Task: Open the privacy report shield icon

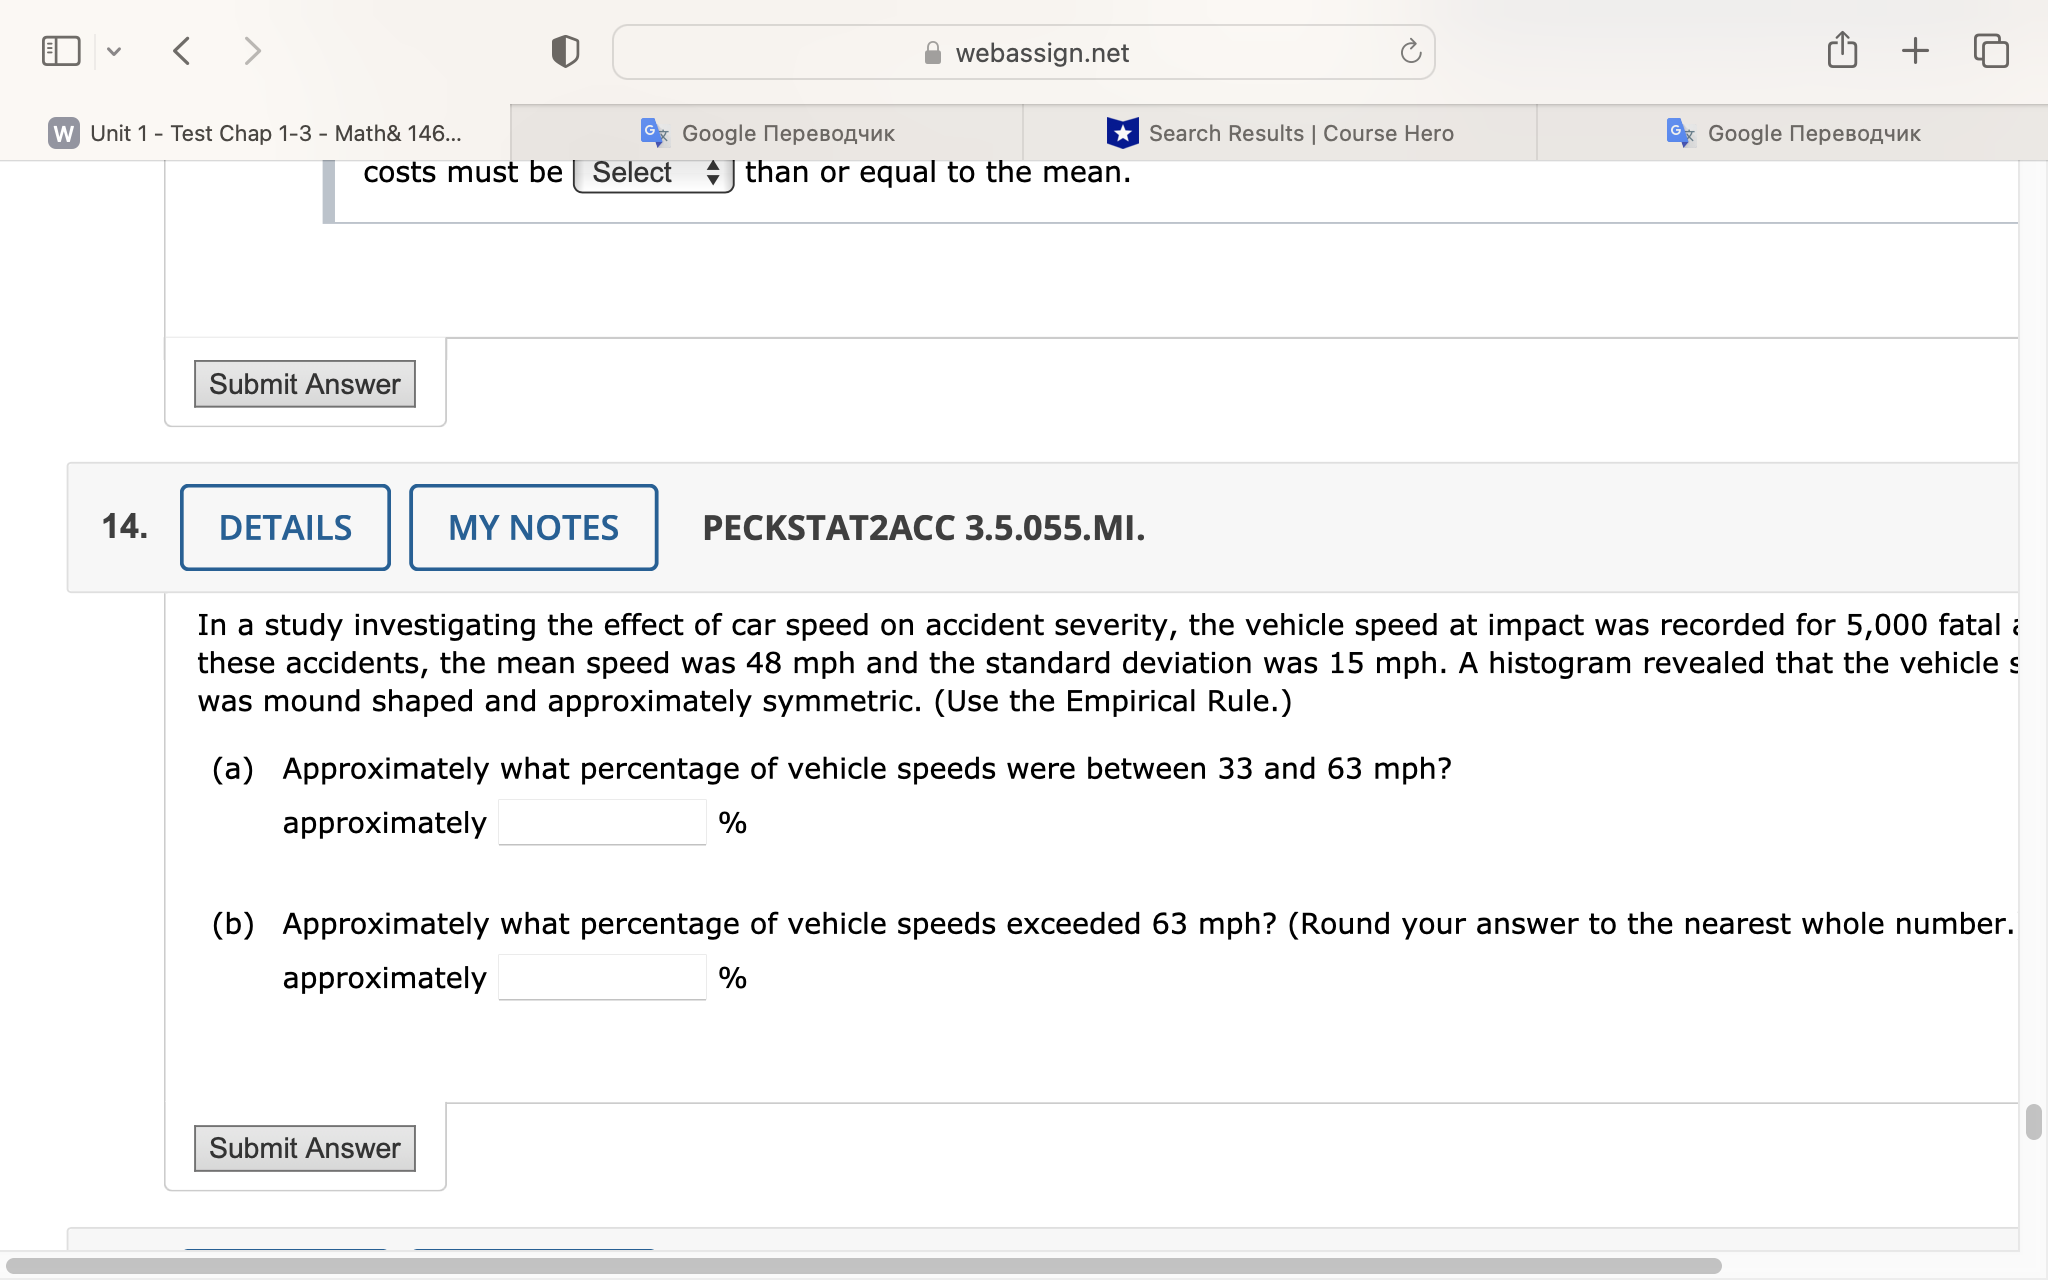Action: (x=564, y=50)
